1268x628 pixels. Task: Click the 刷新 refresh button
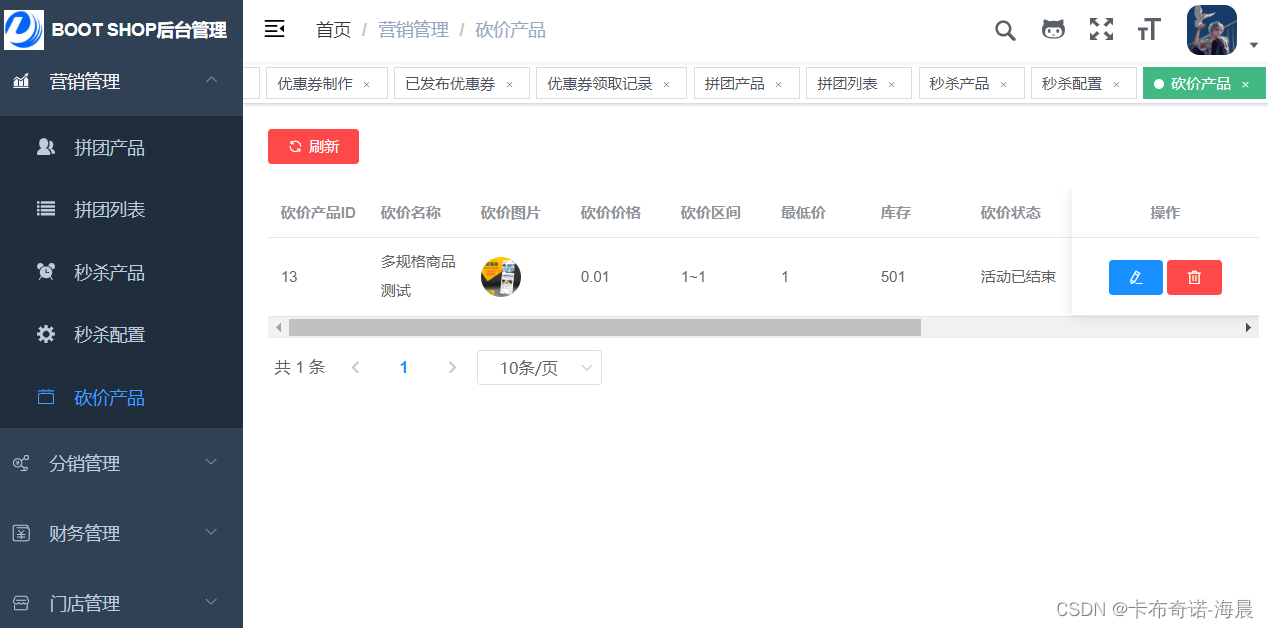tap(313, 145)
